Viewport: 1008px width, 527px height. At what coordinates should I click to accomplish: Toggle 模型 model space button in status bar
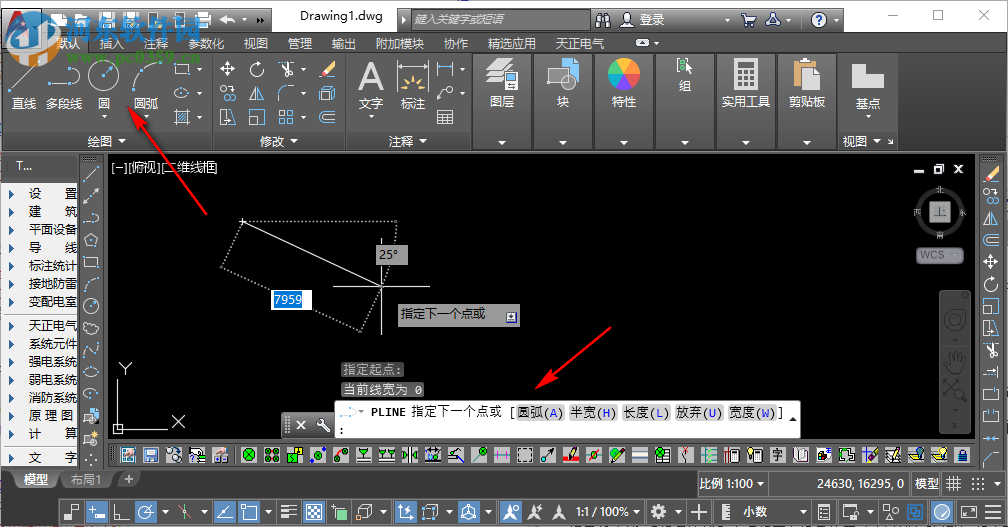click(926, 483)
